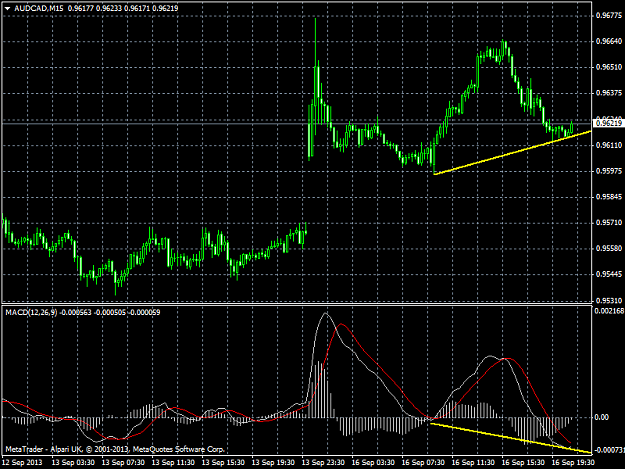
Task: Click price scale value 0.95445
Action: (x=609, y=275)
